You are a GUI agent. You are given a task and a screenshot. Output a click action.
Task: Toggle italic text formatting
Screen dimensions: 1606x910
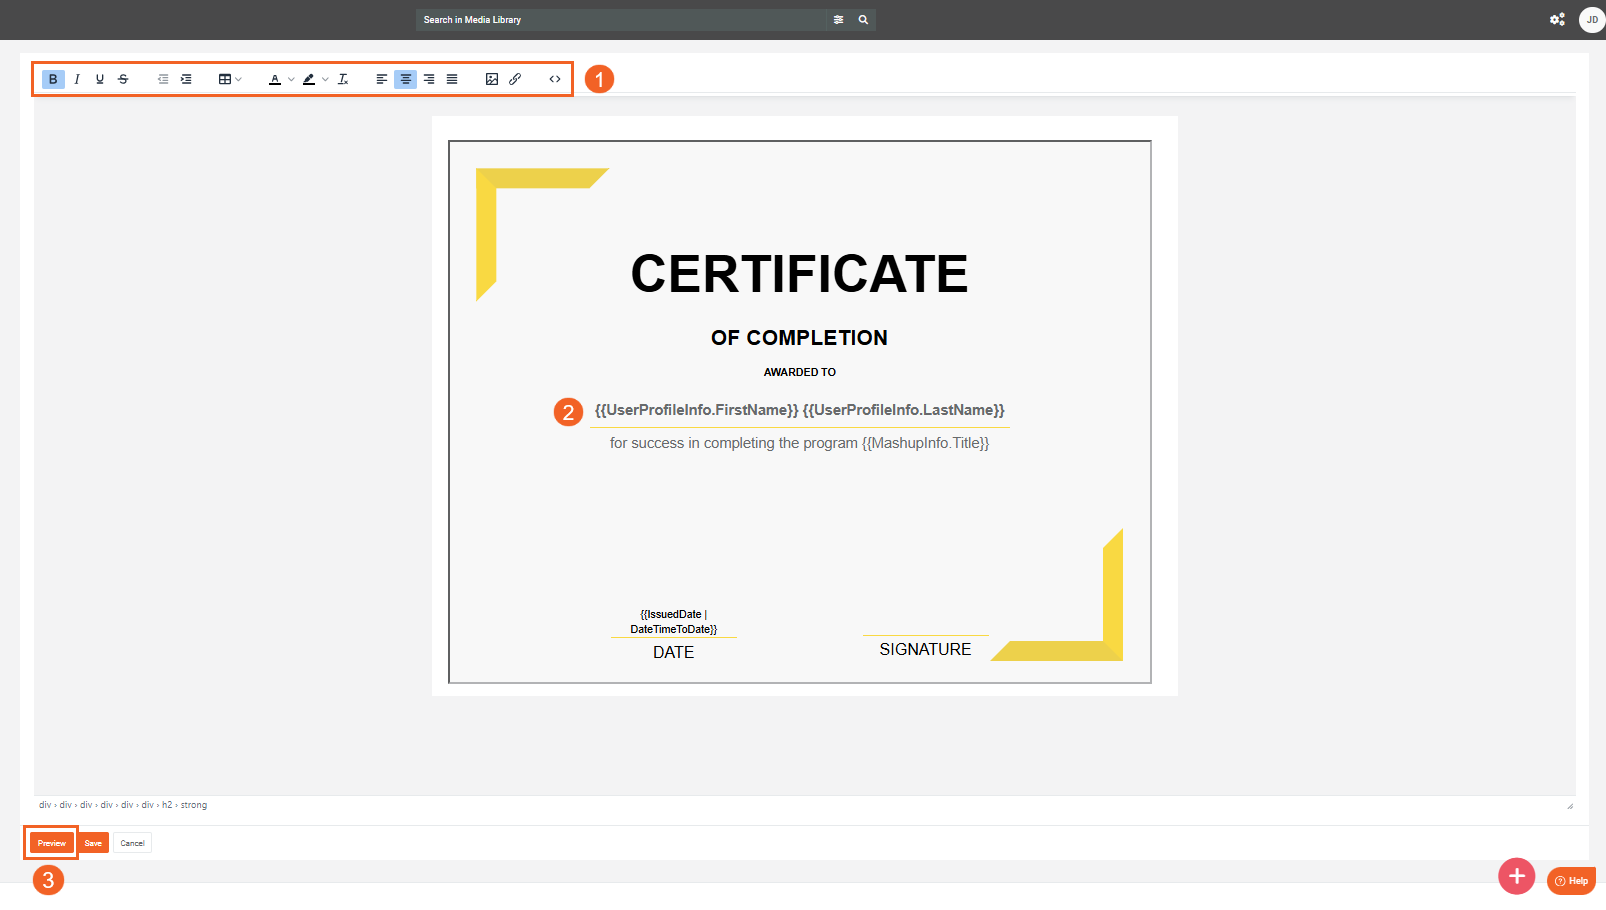pos(77,79)
